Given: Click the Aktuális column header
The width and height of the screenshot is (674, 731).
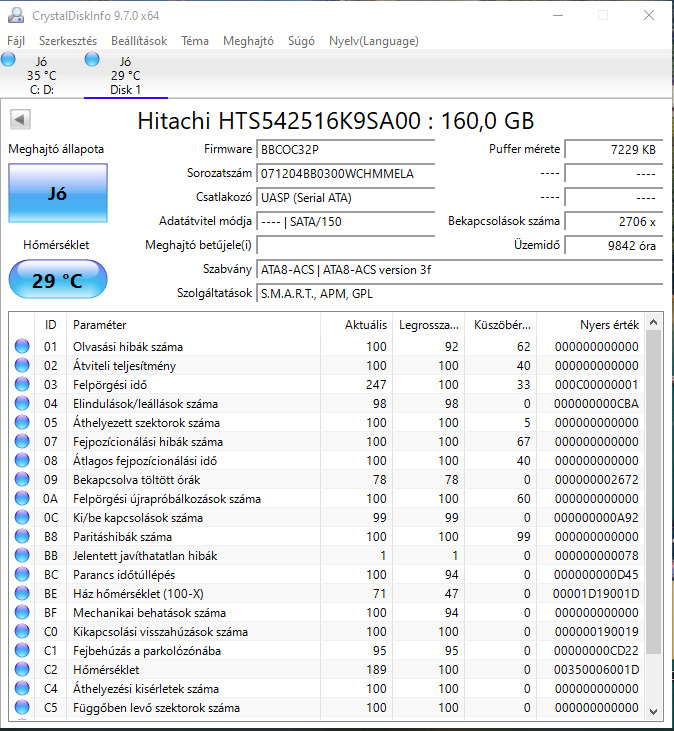Looking at the screenshot, I should pos(357,325).
